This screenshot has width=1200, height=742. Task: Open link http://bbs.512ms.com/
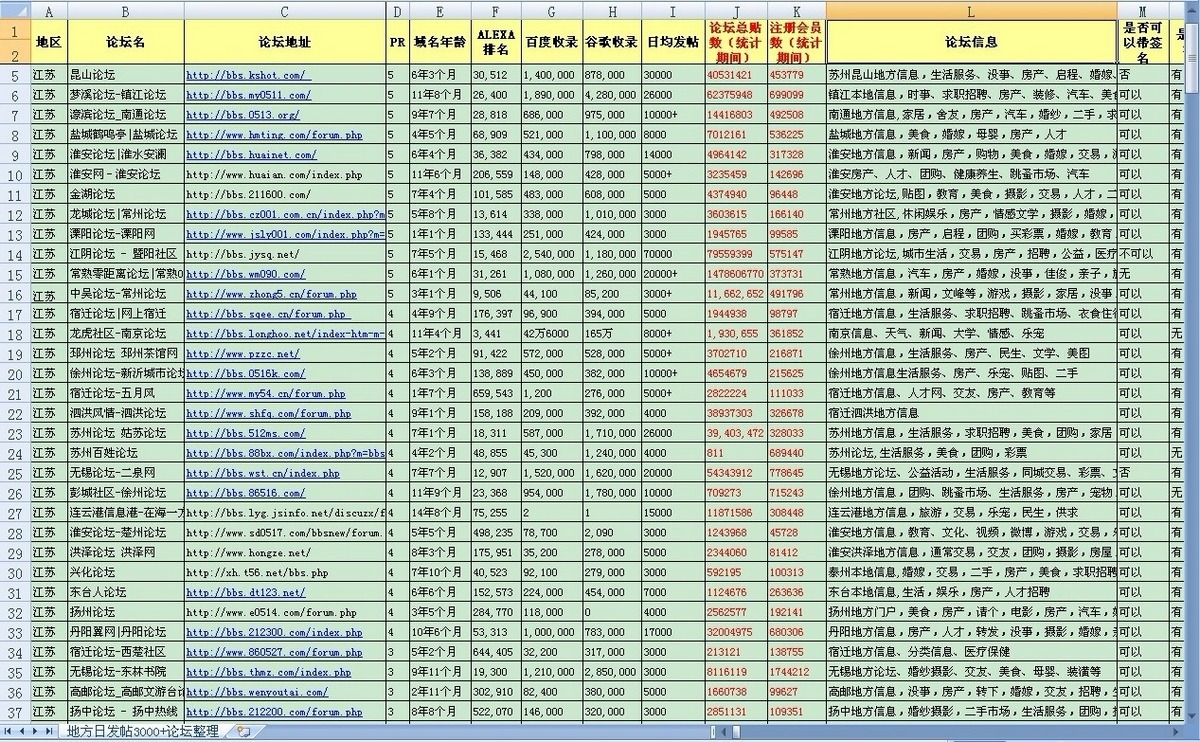(x=246, y=433)
